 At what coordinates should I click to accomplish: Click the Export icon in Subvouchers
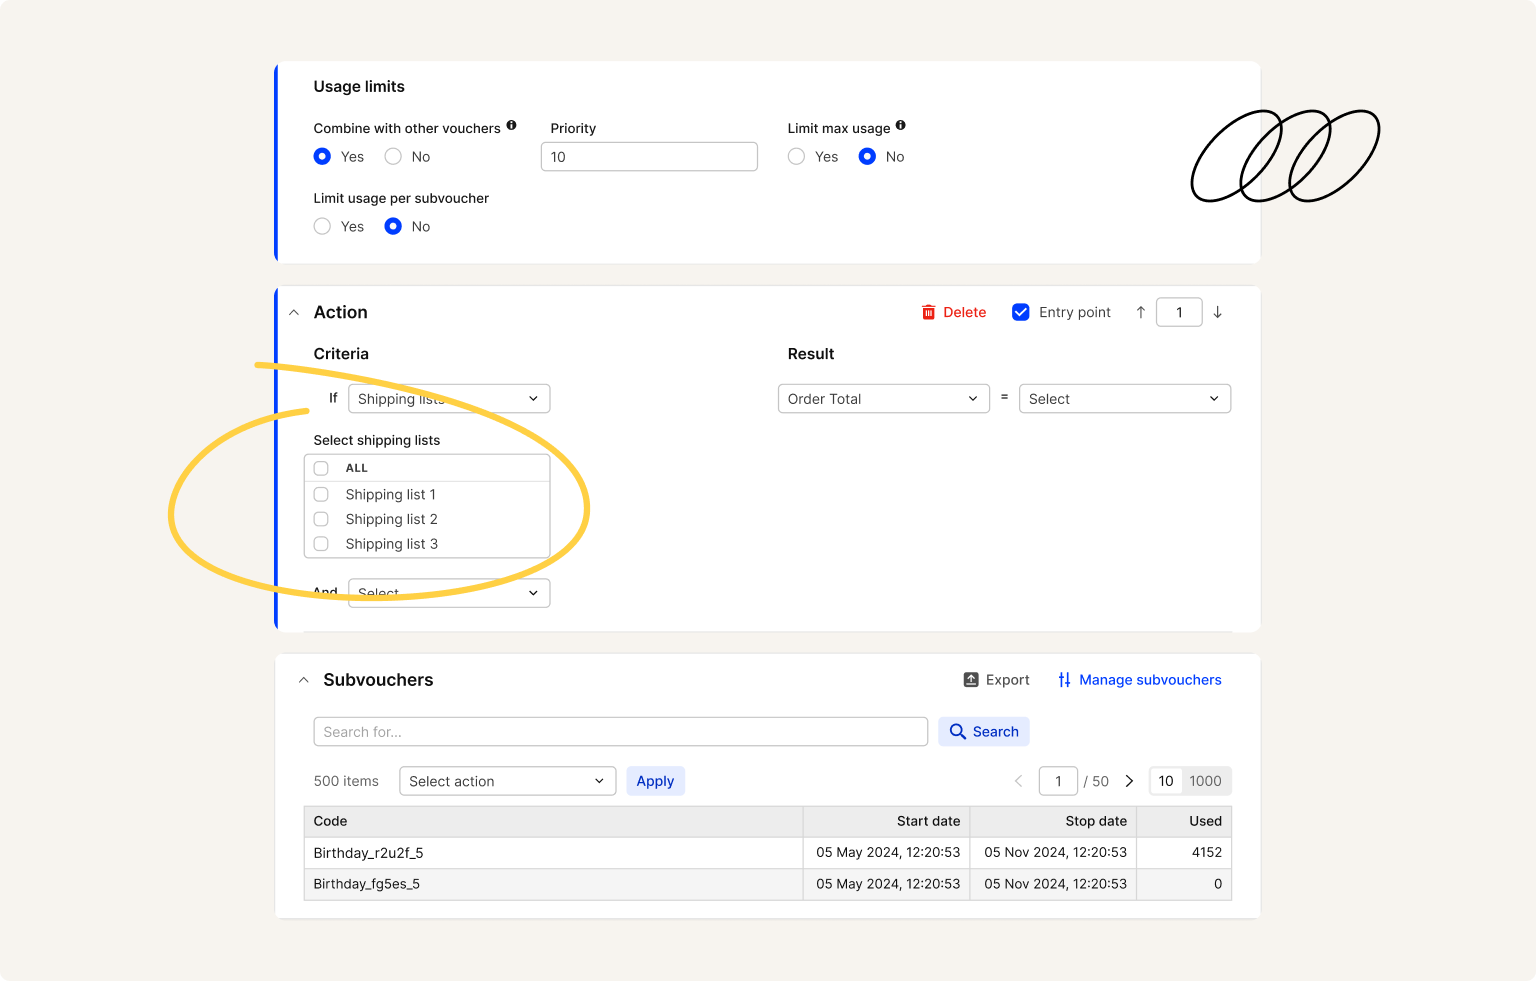[x=970, y=680]
